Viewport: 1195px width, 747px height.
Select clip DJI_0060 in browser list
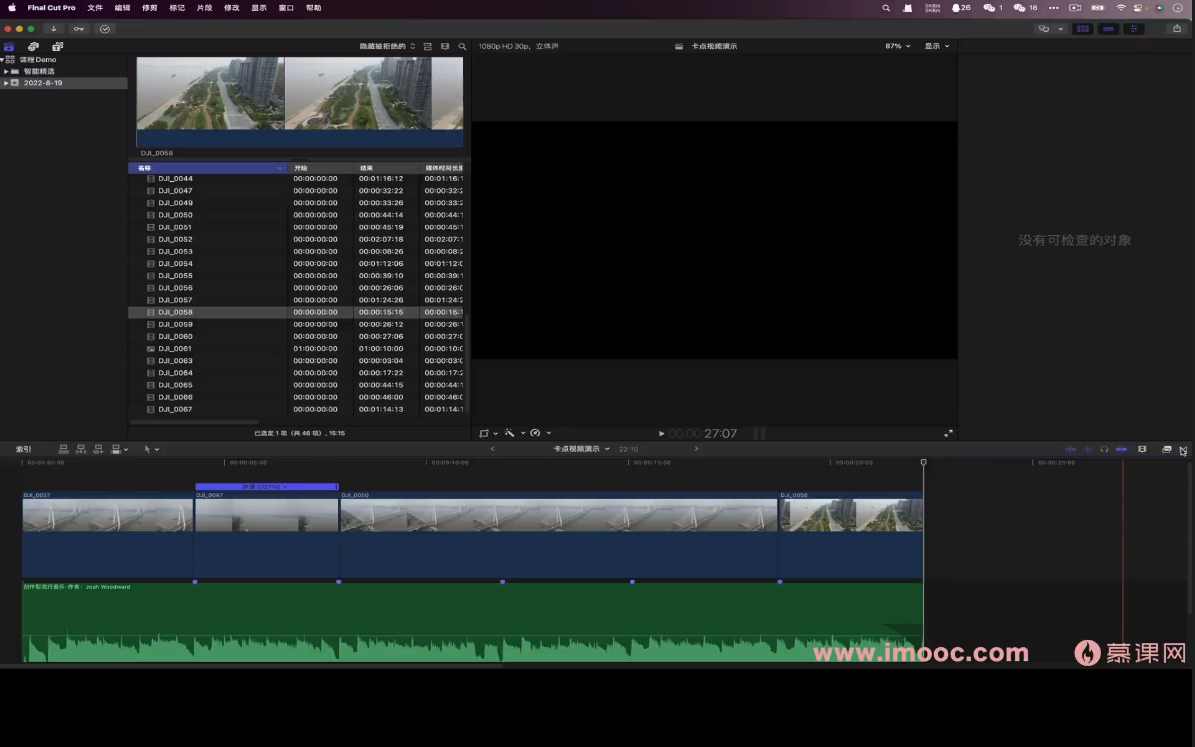[175, 337]
